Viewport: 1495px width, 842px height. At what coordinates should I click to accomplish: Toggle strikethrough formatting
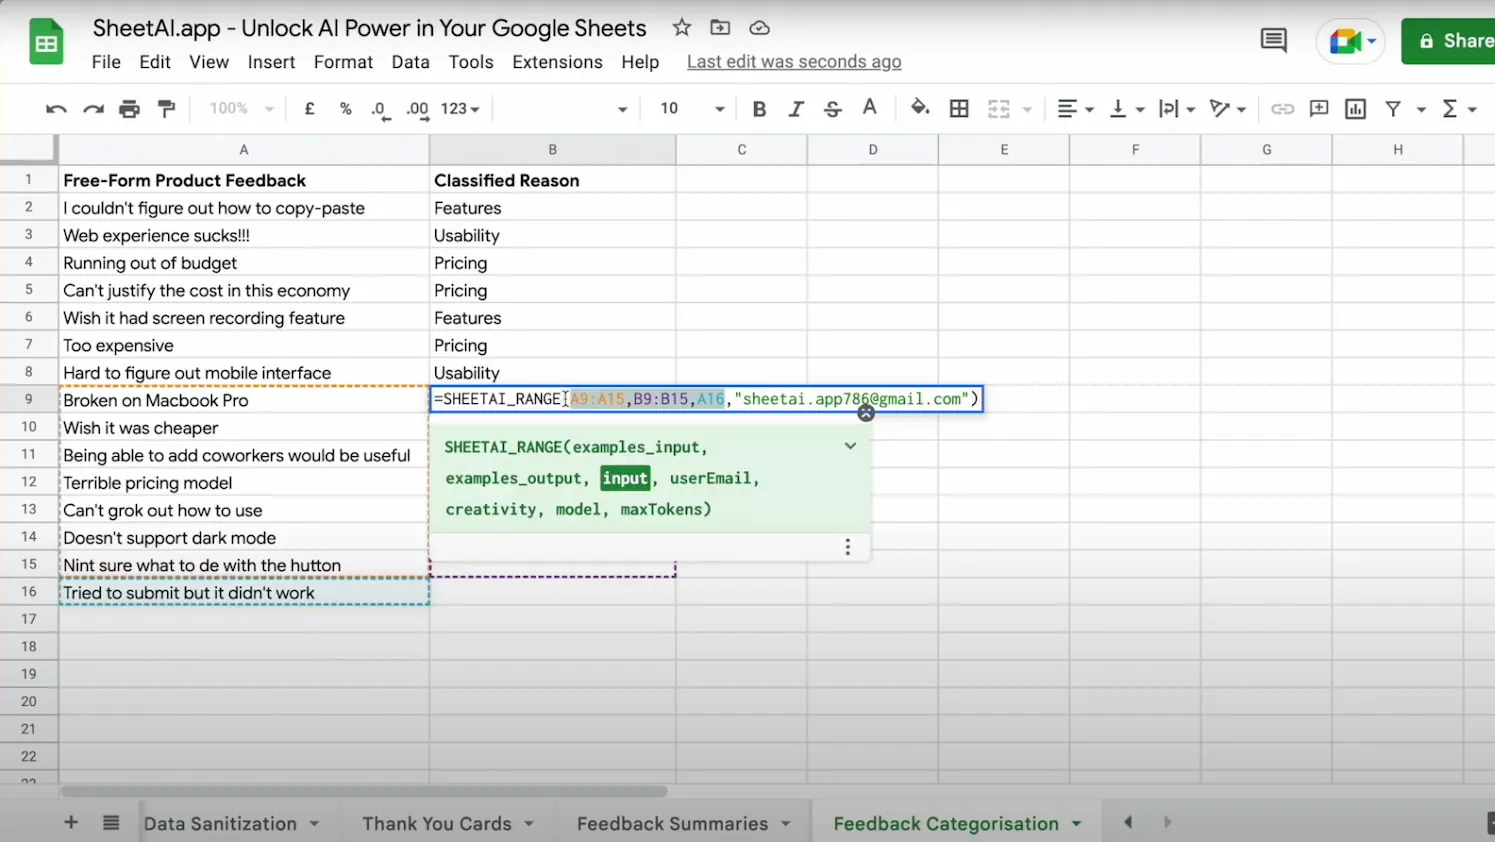[832, 109]
